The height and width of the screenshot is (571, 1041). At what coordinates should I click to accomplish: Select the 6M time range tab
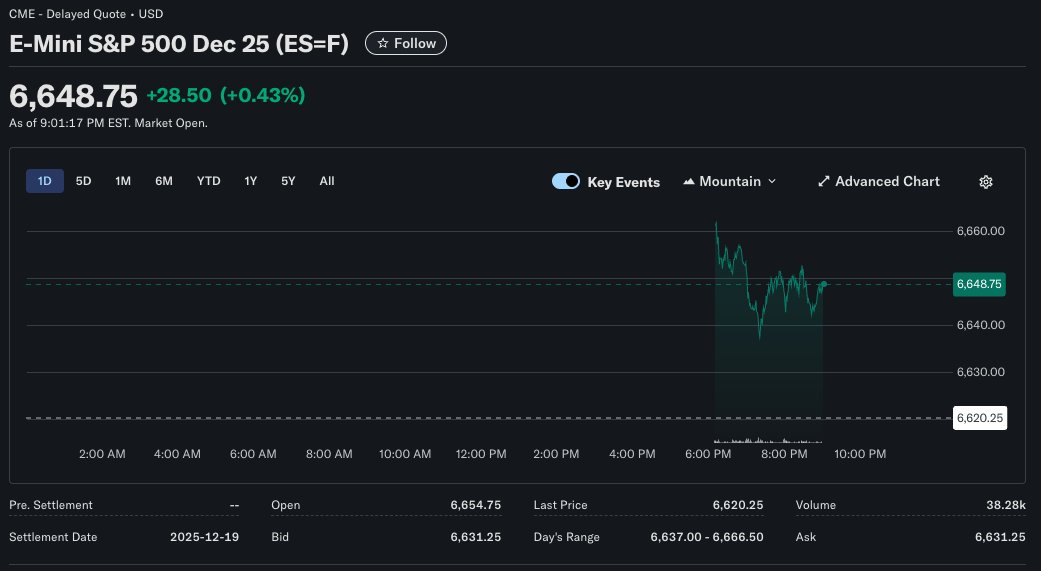[x=164, y=181]
